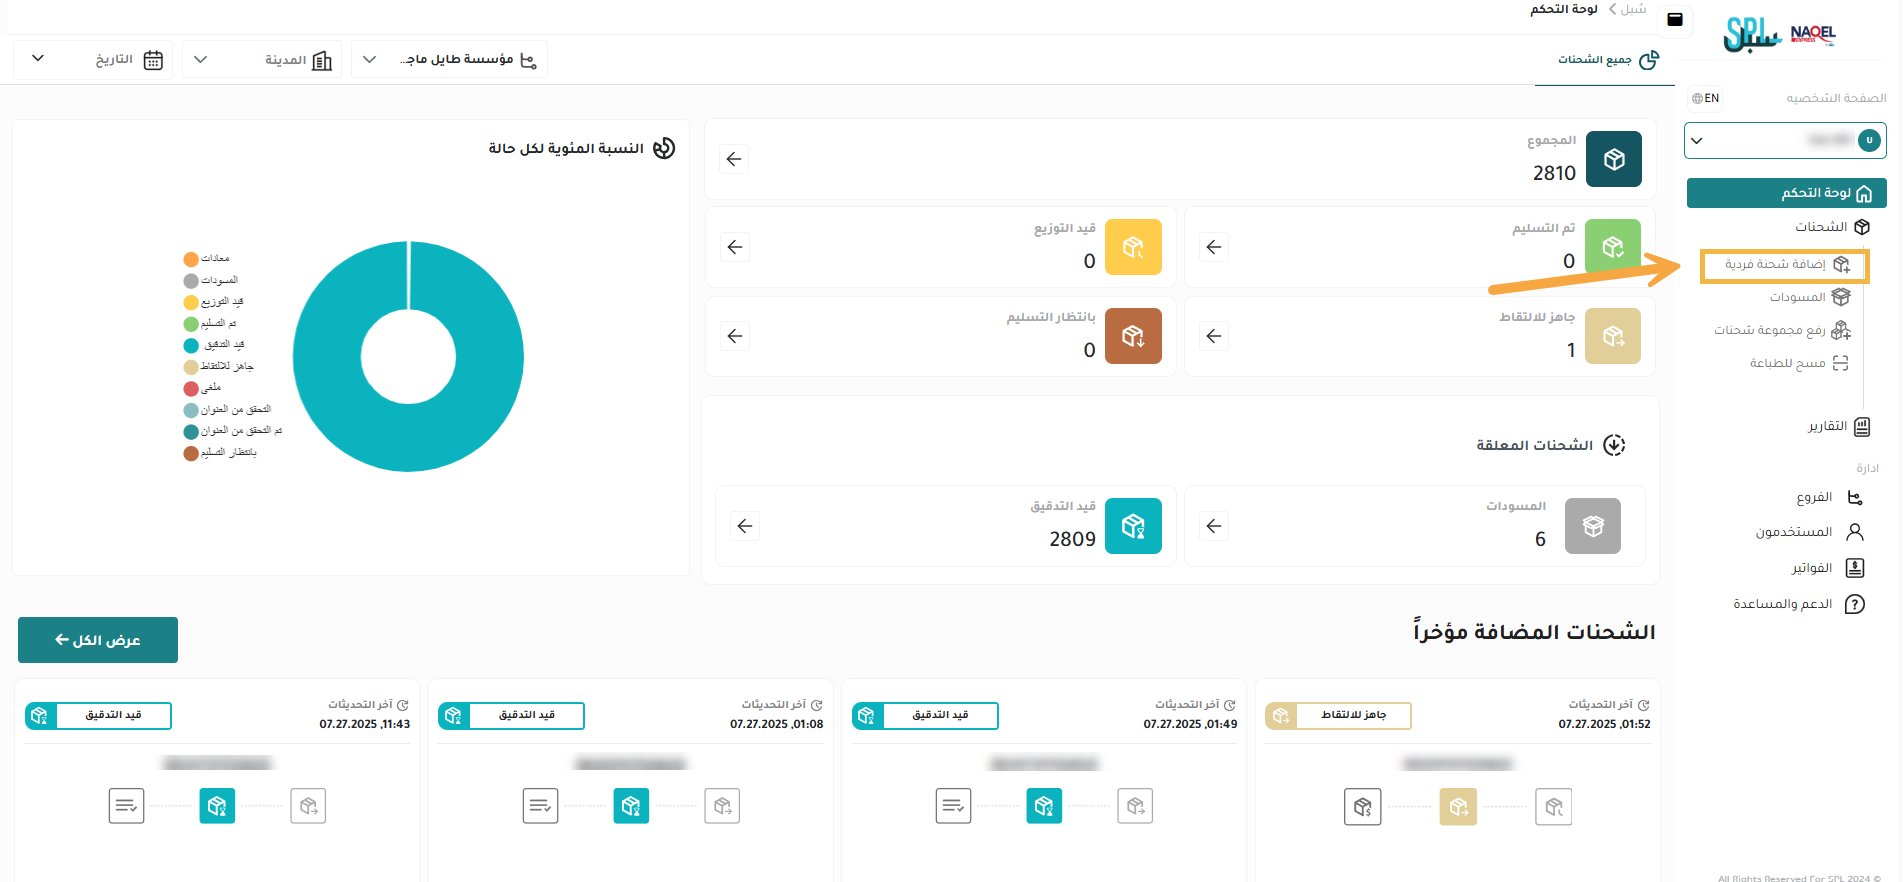Screen dimensions: 1903x882
Task: Click the dark teal المجموع total icon
Action: coord(1613,159)
